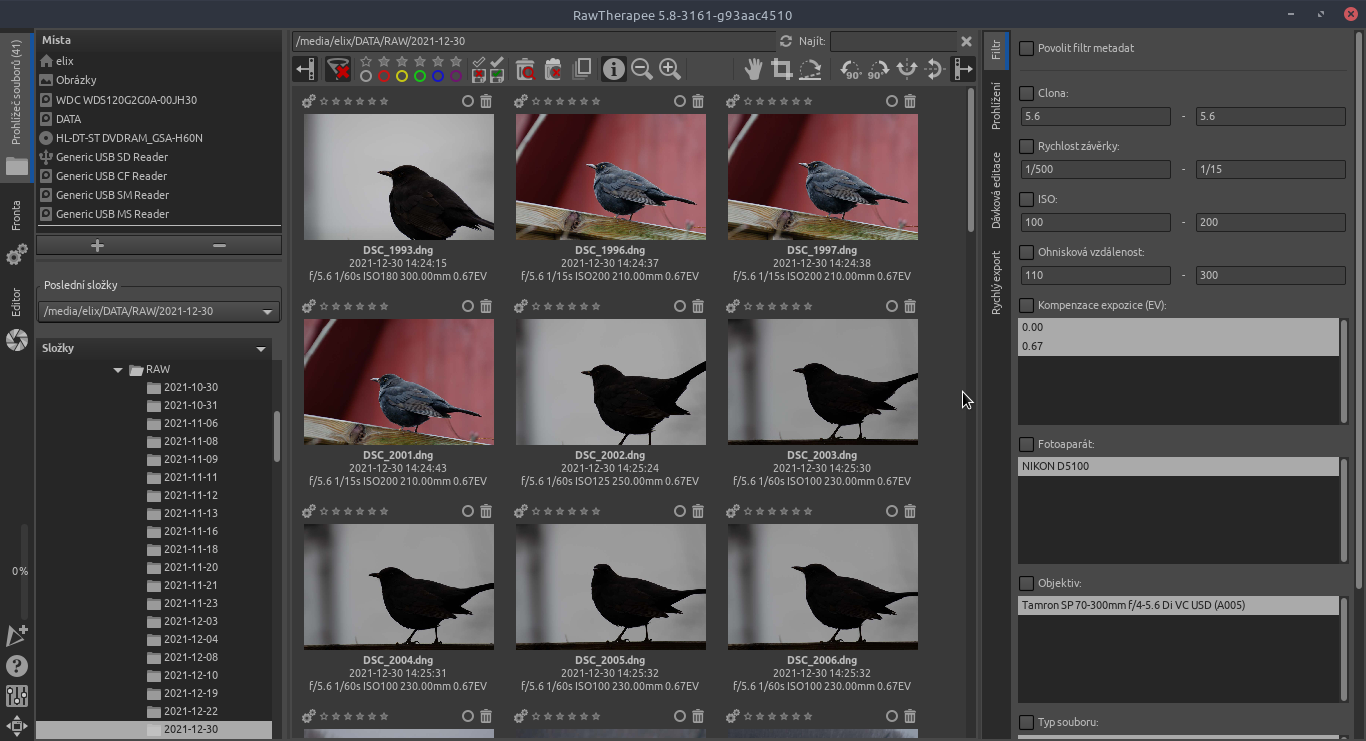Select the crop tool

(x=782, y=69)
